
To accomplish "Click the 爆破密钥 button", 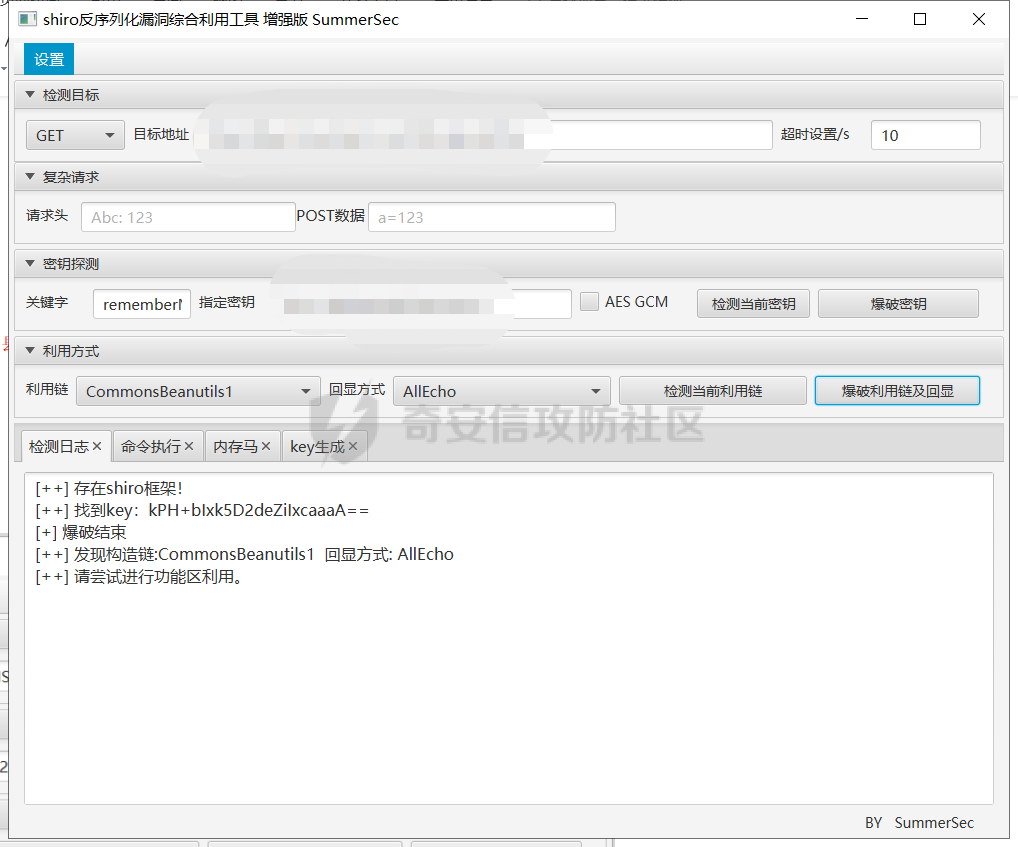I will (x=899, y=304).
